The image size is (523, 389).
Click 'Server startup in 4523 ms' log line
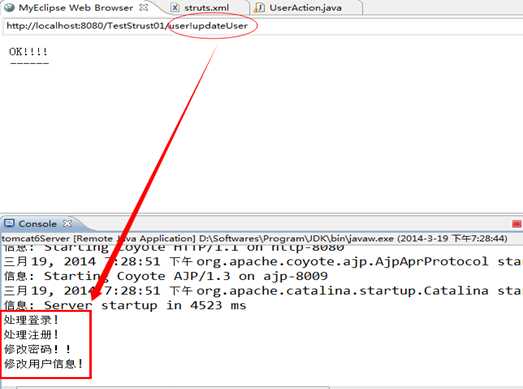click(x=125, y=305)
